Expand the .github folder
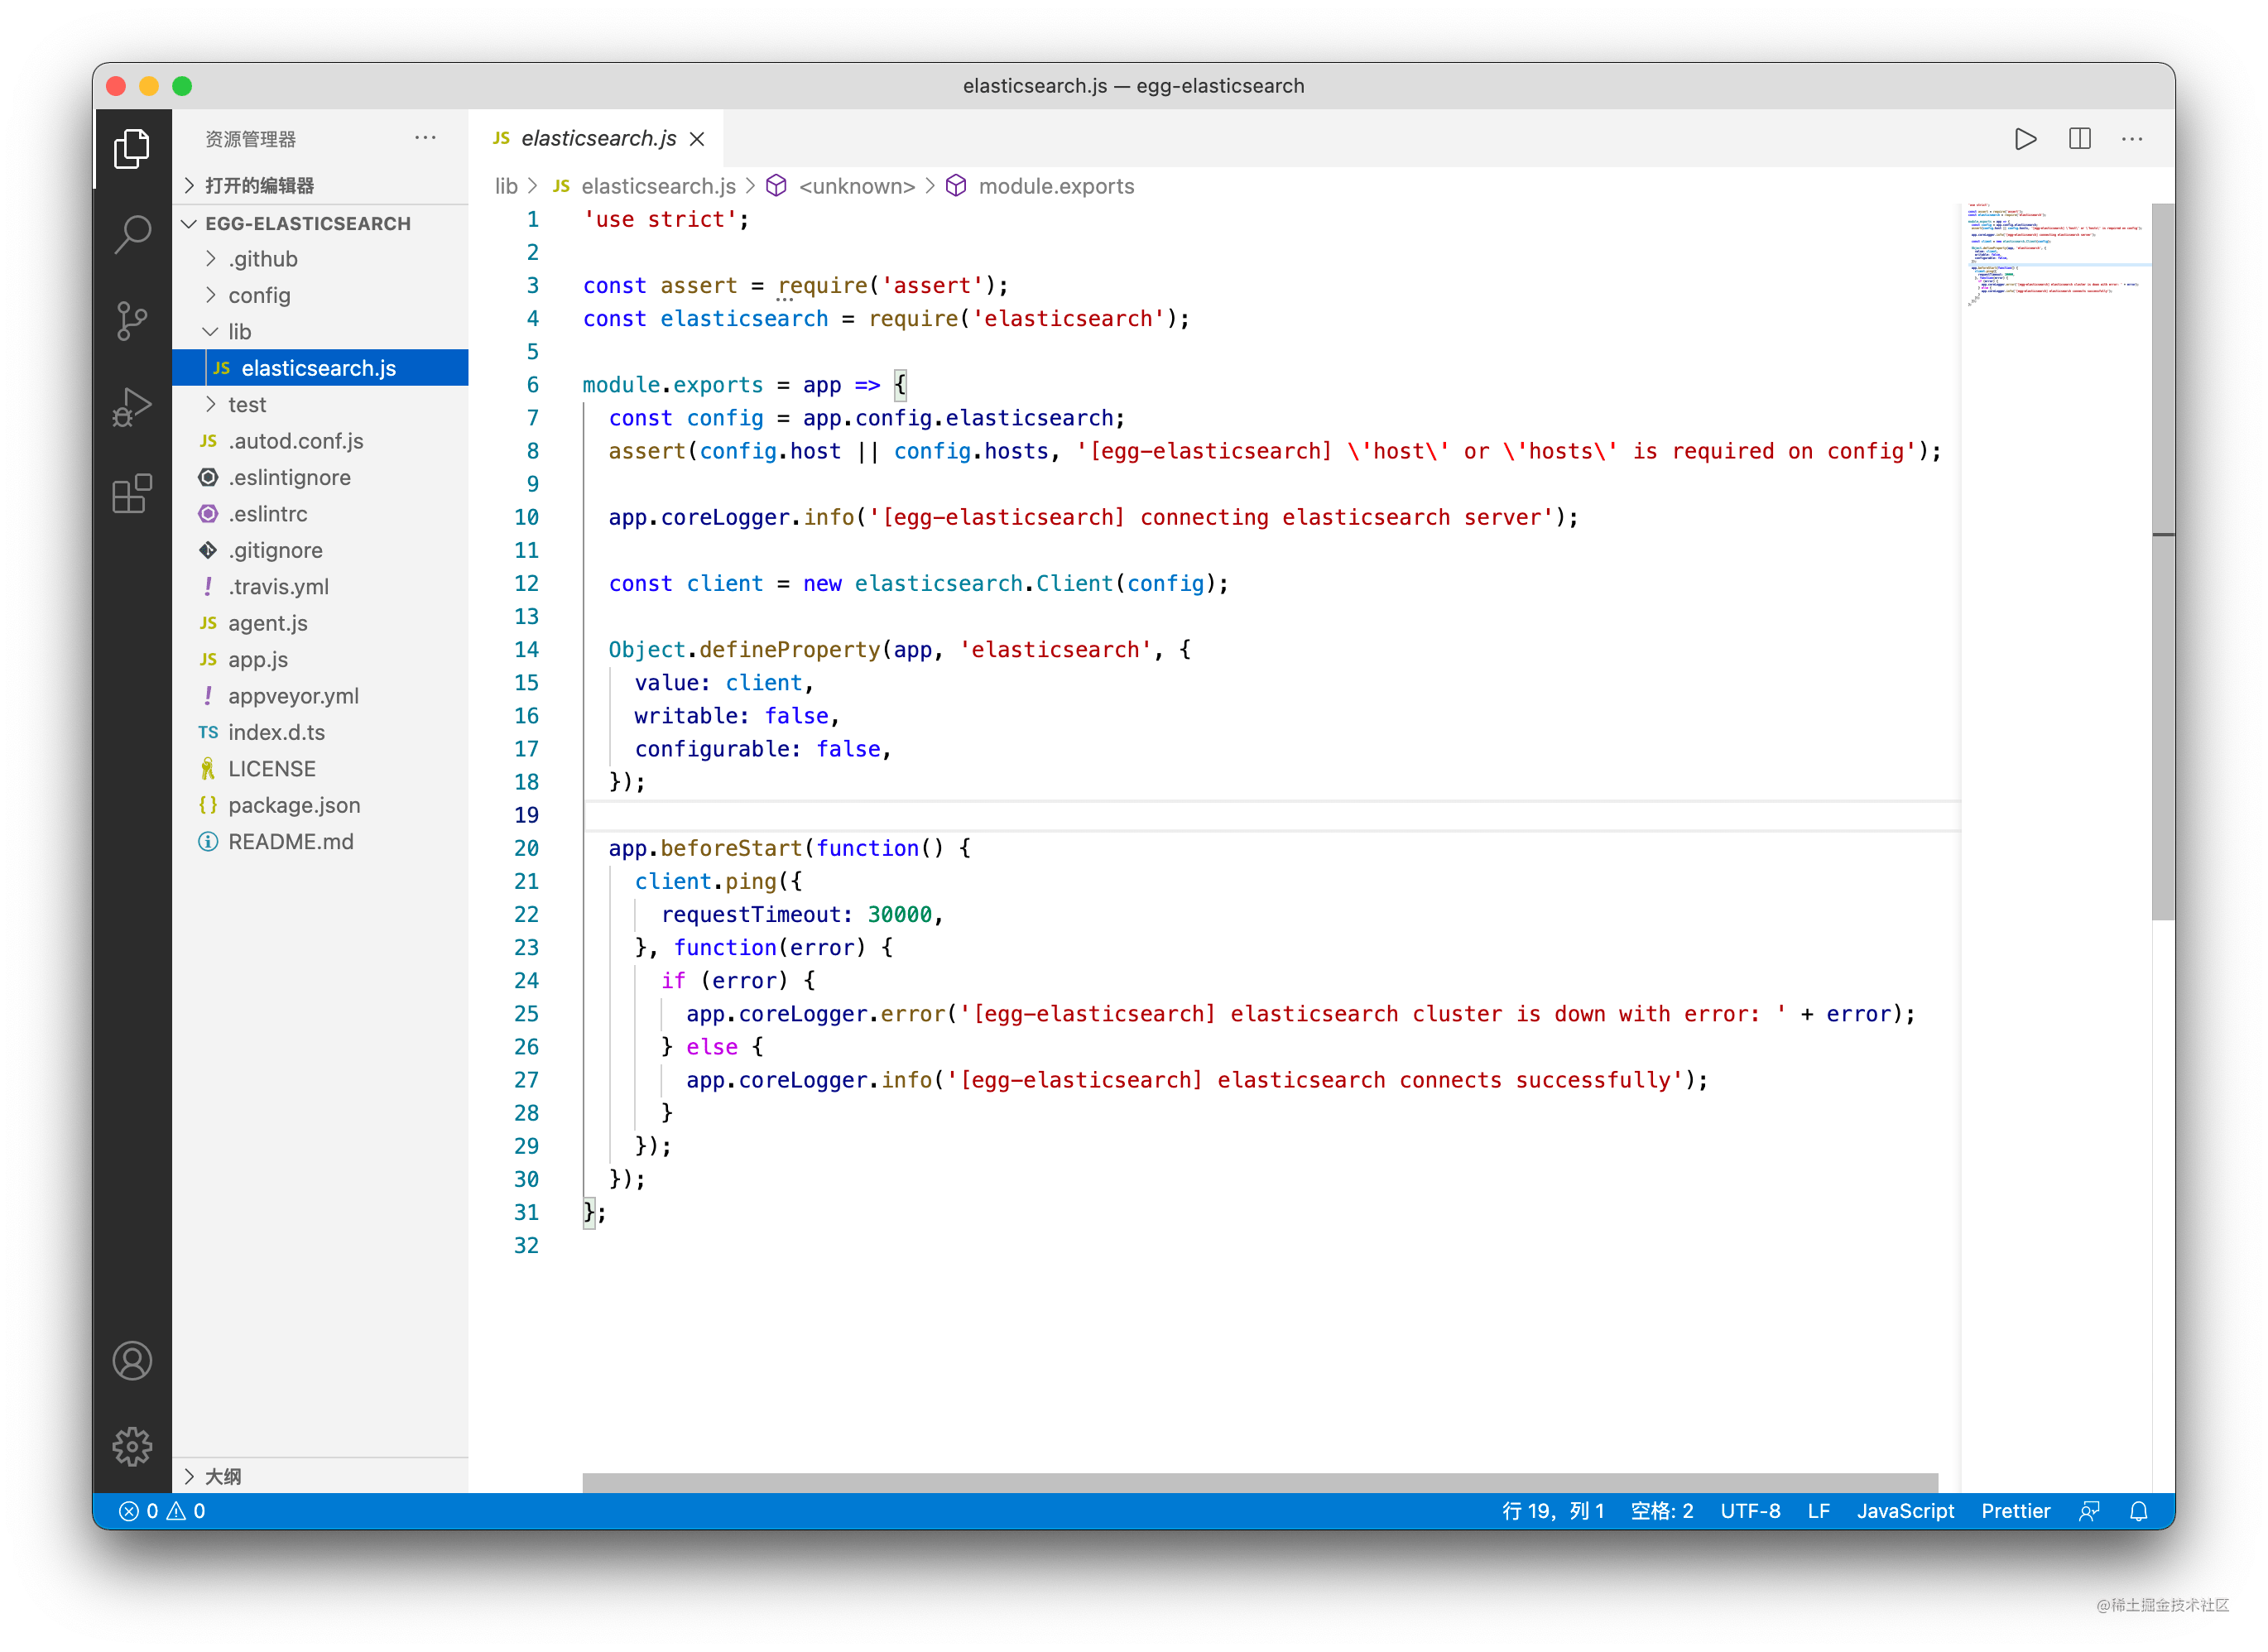 pyautogui.click(x=262, y=259)
